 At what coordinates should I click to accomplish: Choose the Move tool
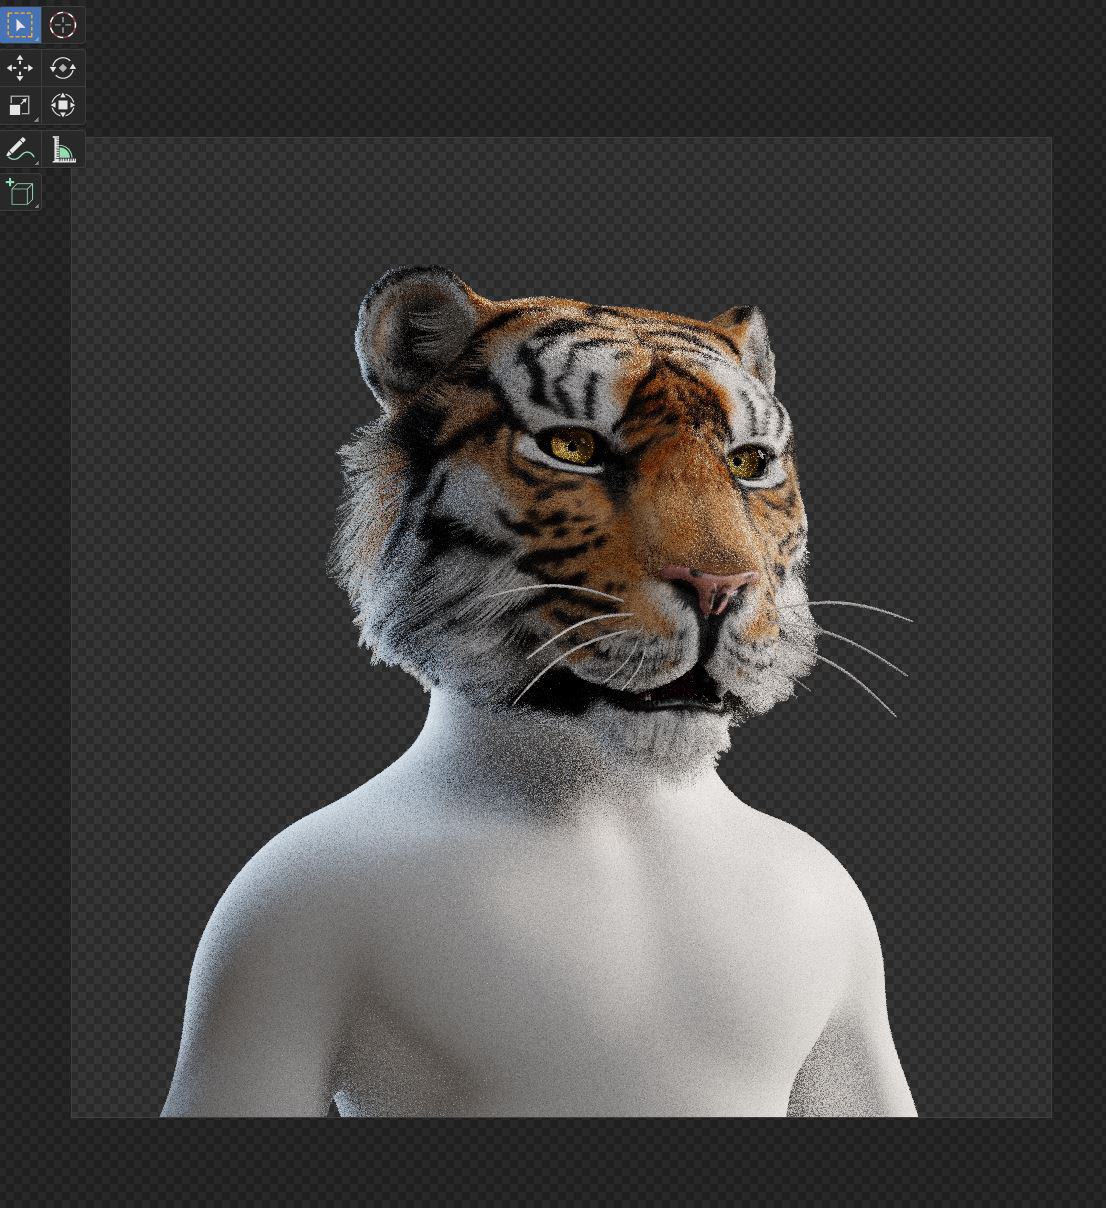20,68
